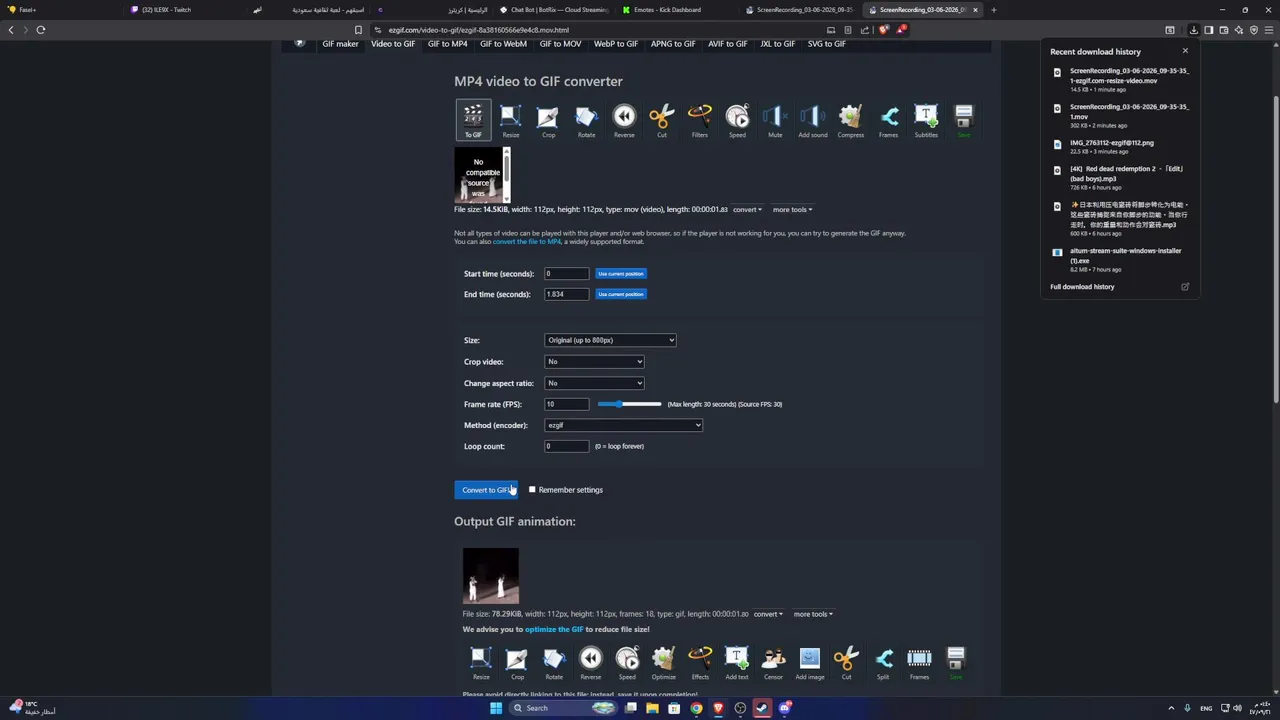The height and width of the screenshot is (720, 1280).
Task: Expand the convert menu under source video
Action: (747, 210)
